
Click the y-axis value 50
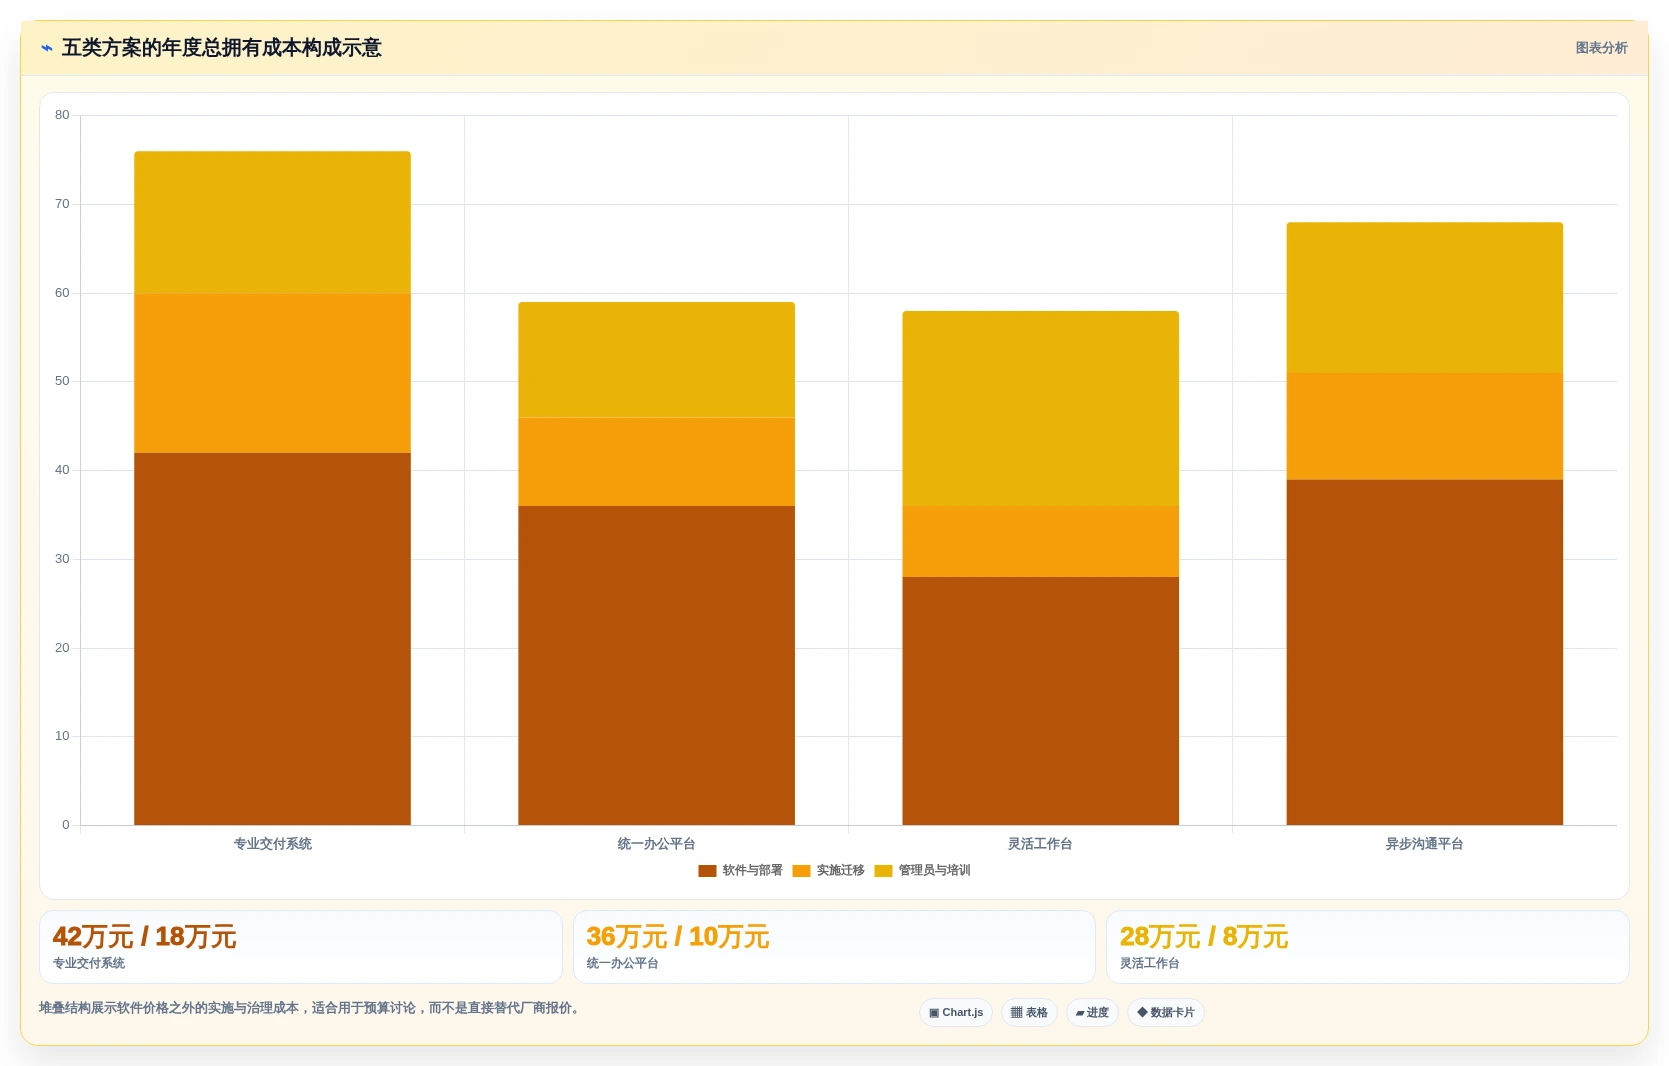[62, 381]
